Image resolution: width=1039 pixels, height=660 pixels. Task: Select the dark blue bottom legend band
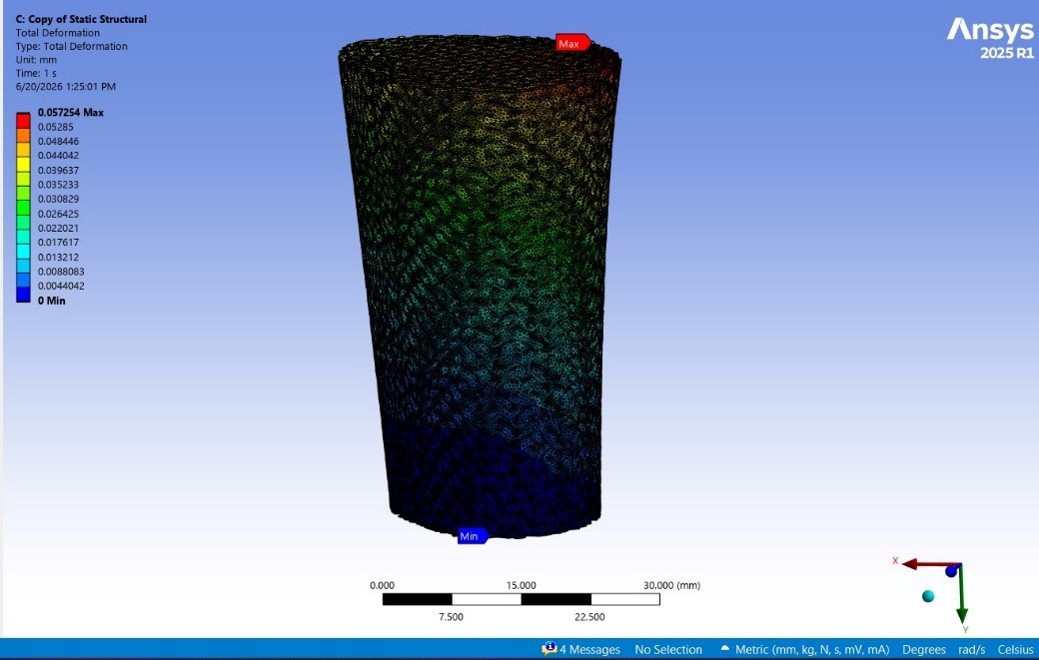23,294
